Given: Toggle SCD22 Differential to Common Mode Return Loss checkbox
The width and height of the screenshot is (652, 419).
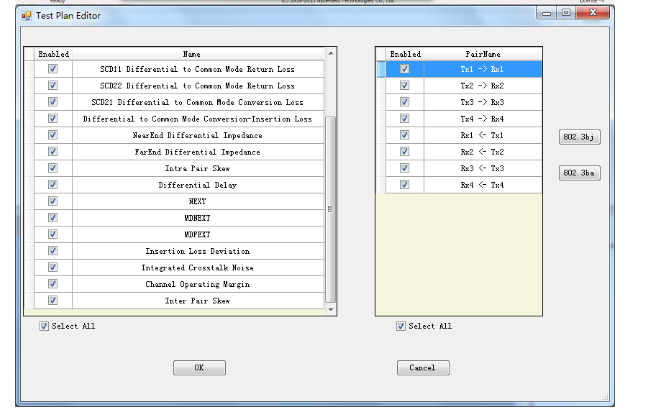Looking at the screenshot, I should (53, 86).
